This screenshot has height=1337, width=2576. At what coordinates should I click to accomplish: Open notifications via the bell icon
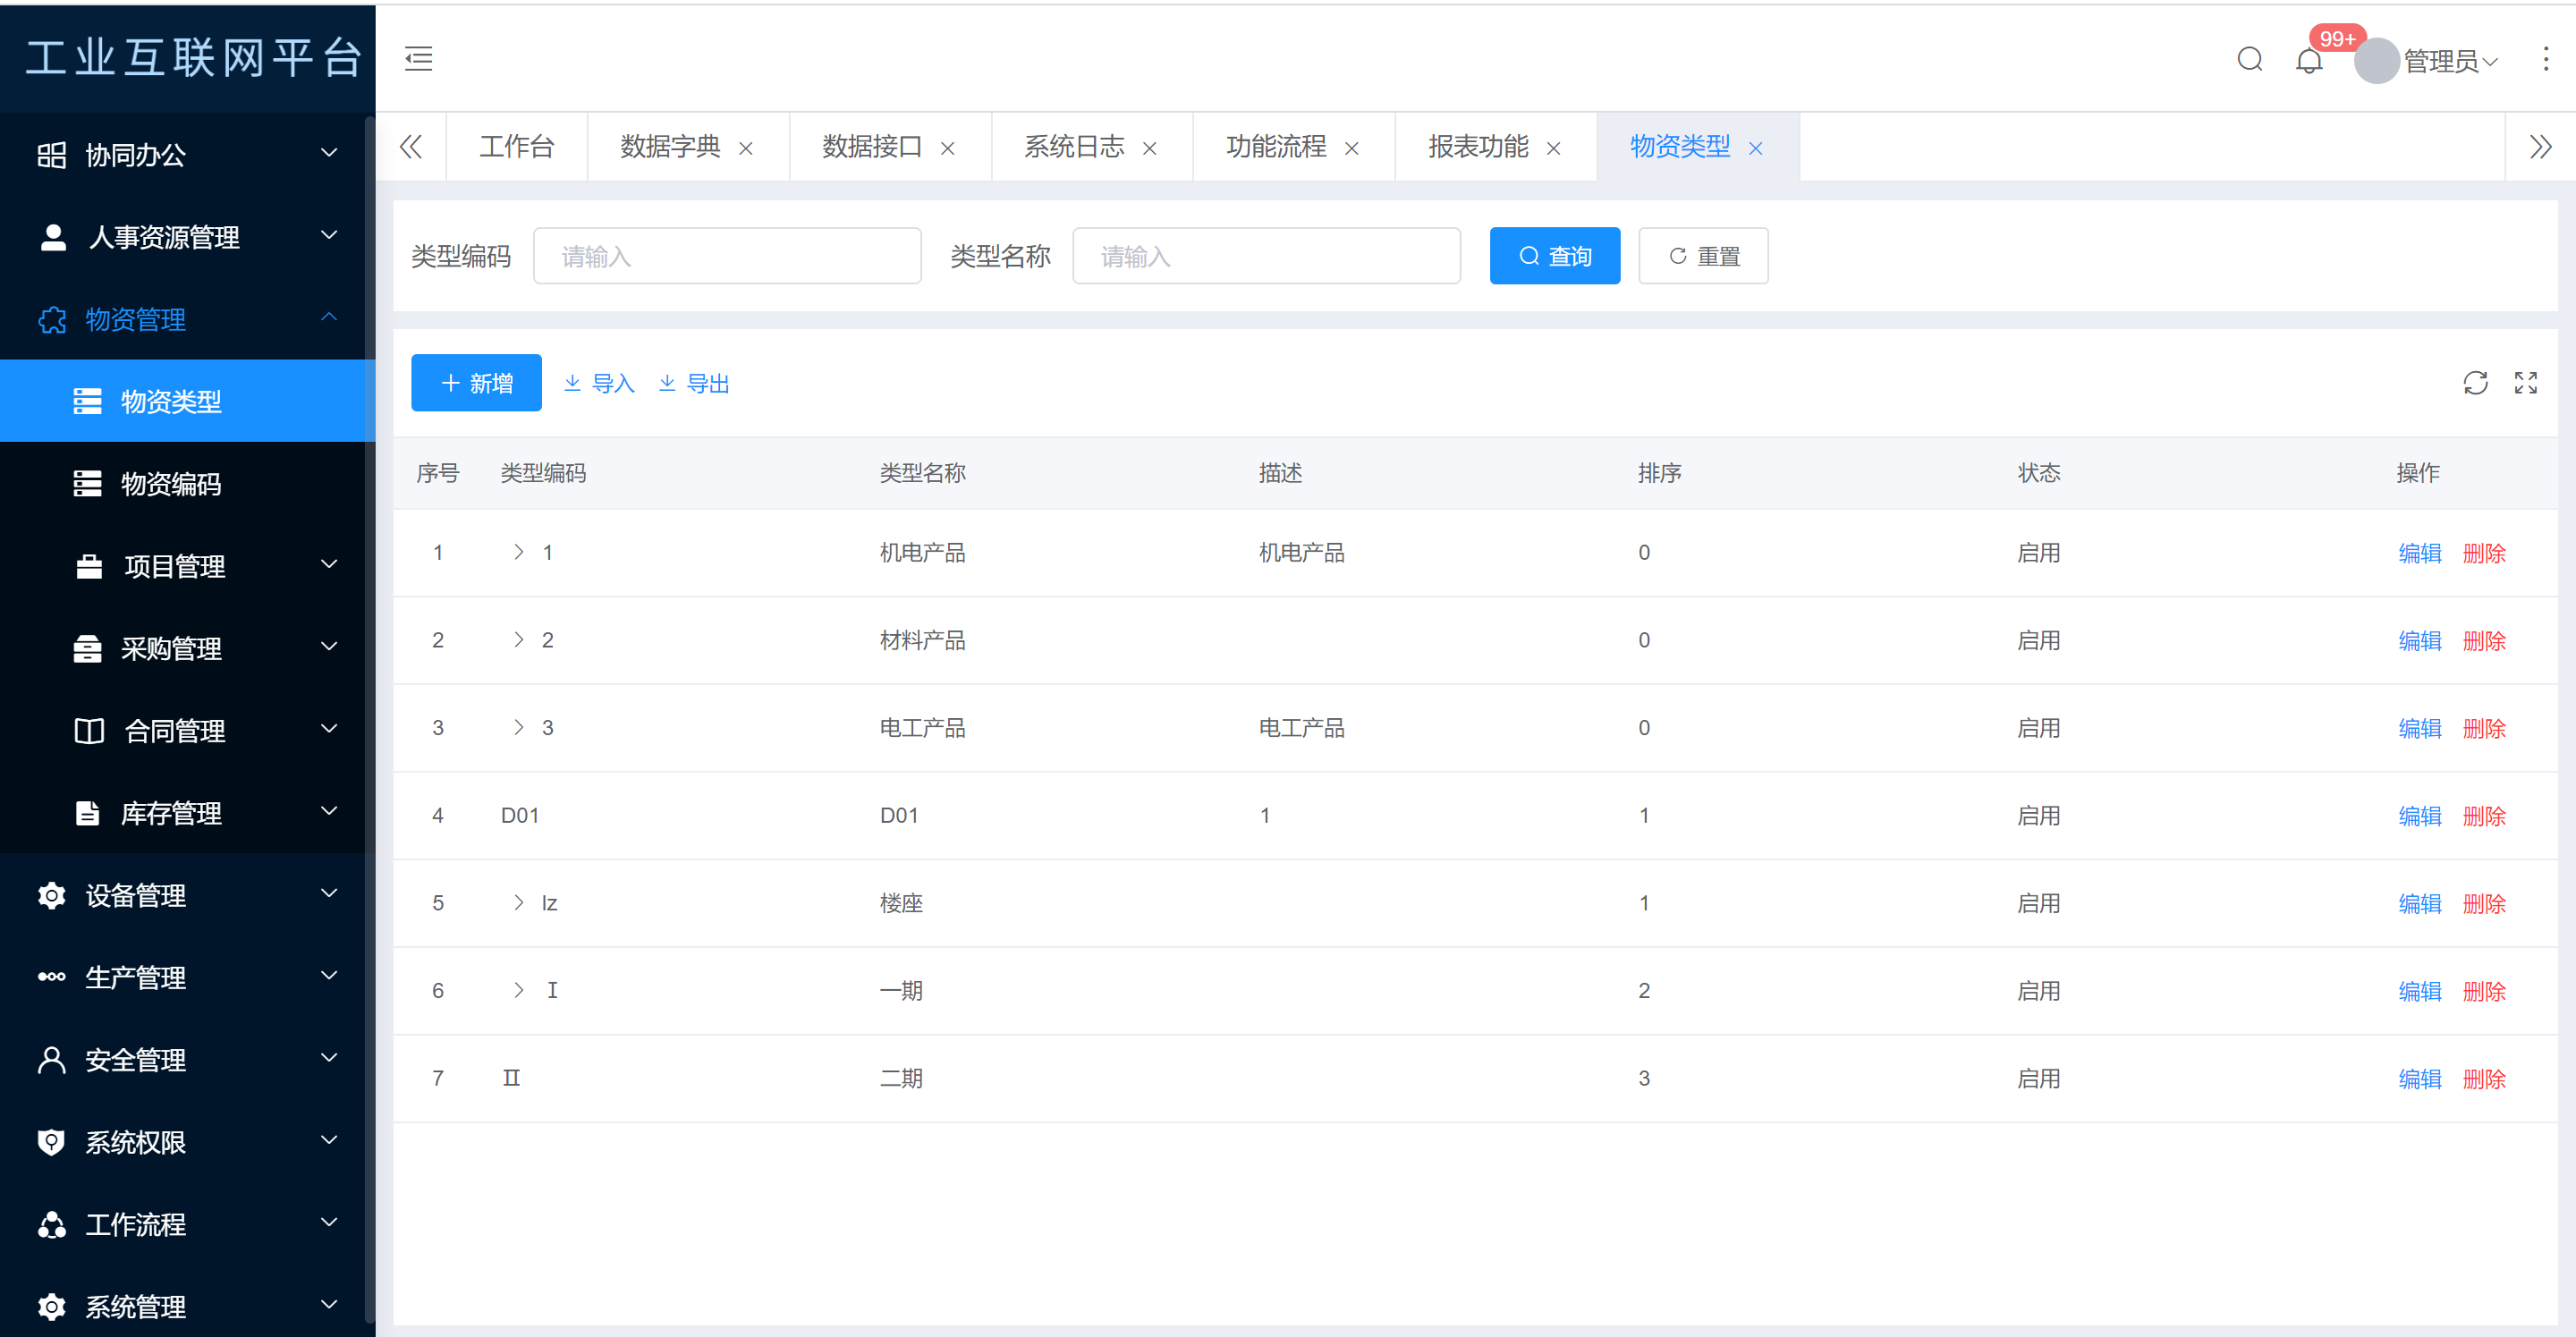click(x=2309, y=61)
